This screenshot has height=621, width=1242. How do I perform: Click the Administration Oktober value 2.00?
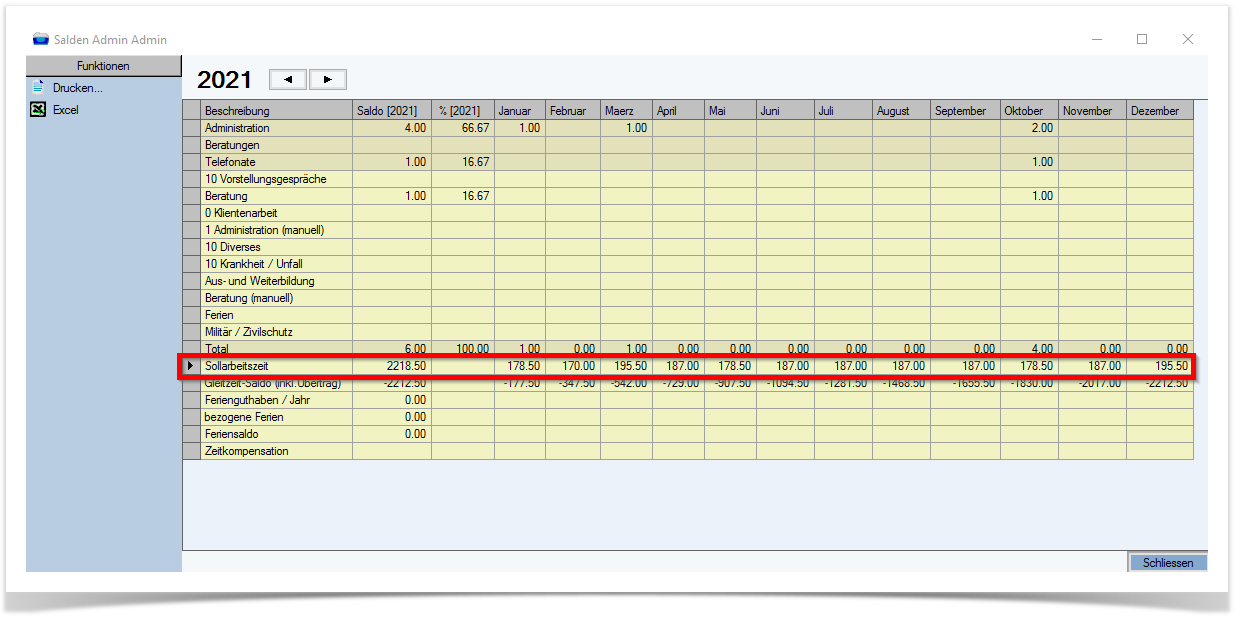1042,128
